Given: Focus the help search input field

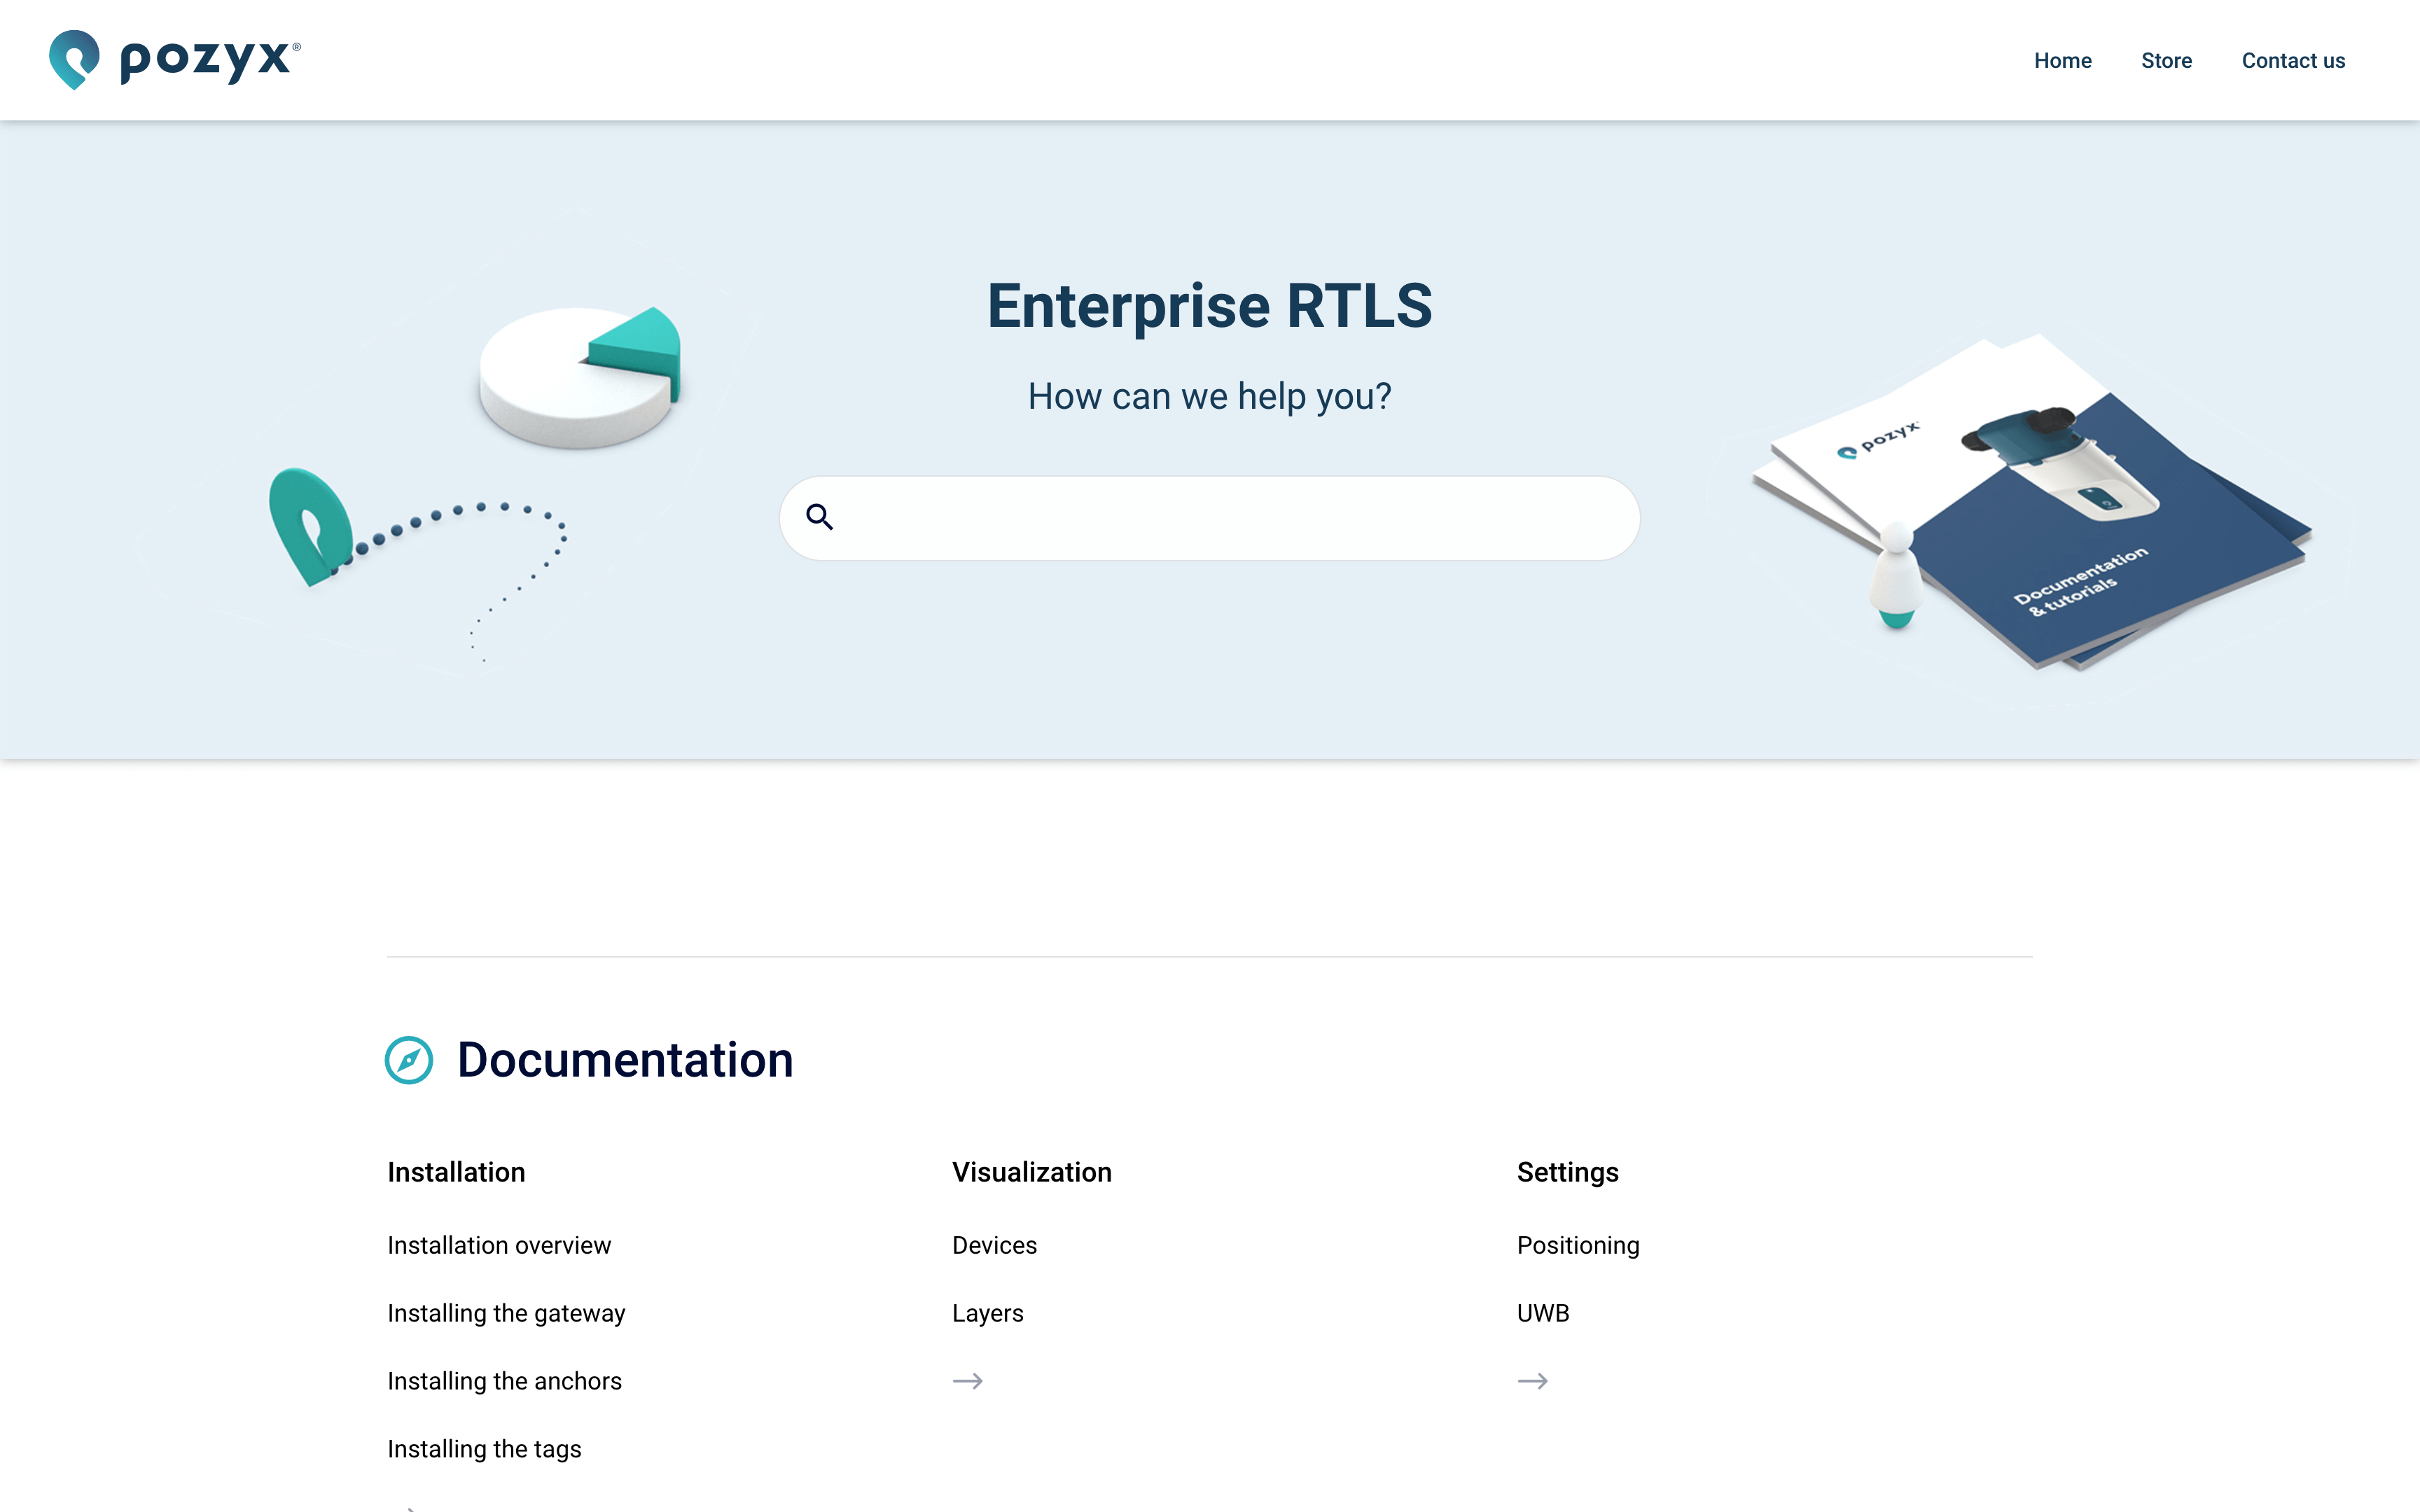Looking at the screenshot, I should tap(1210, 518).
